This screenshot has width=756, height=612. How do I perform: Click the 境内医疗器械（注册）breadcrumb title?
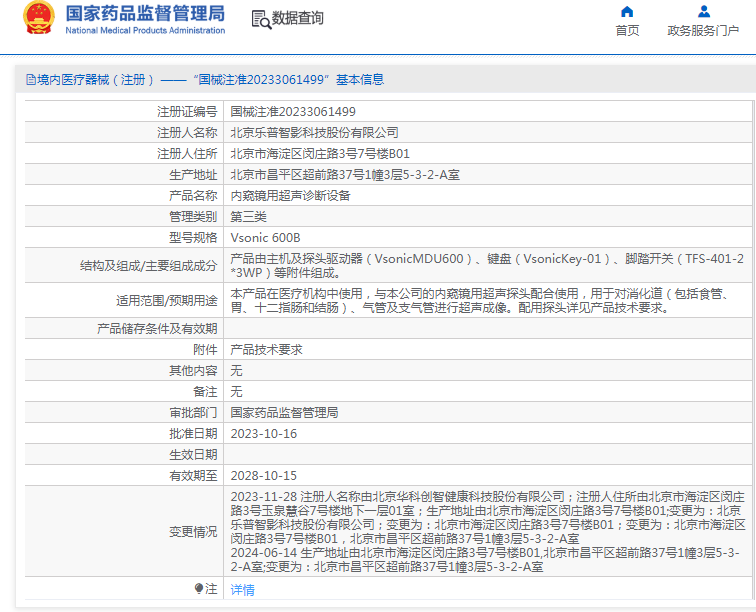pyautogui.click(x=95, y=80)
